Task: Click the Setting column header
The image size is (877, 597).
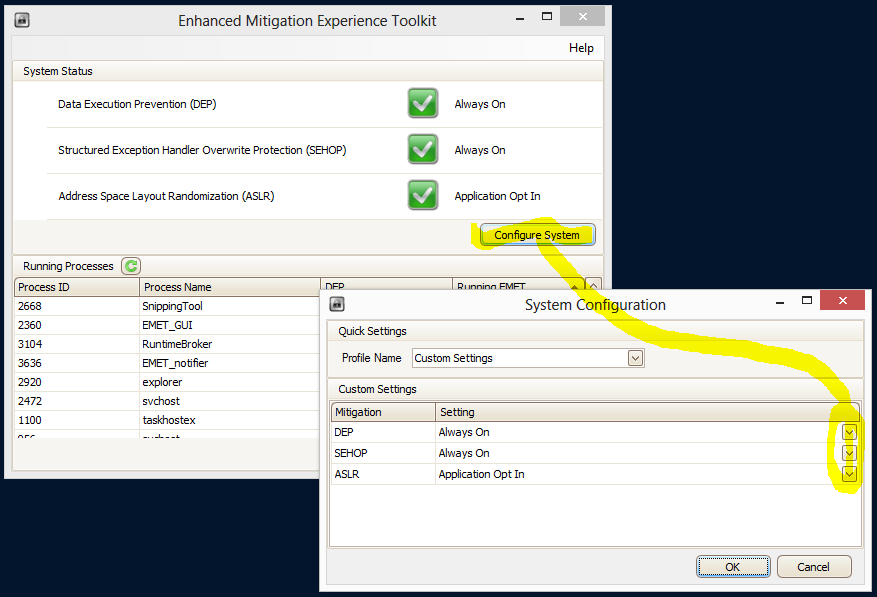Action: [648, 412]
